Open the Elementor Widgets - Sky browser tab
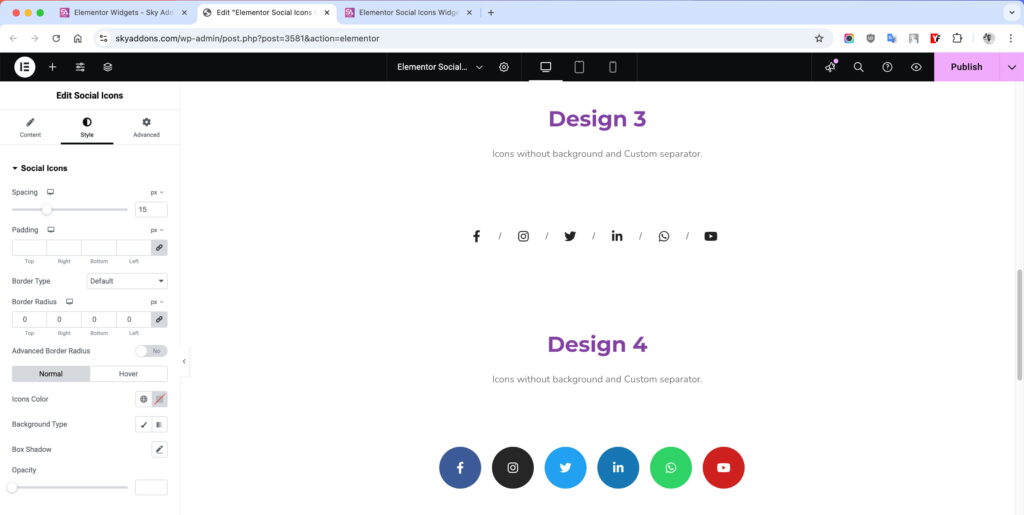The image size is (1024, 515). tap(122, 12)
